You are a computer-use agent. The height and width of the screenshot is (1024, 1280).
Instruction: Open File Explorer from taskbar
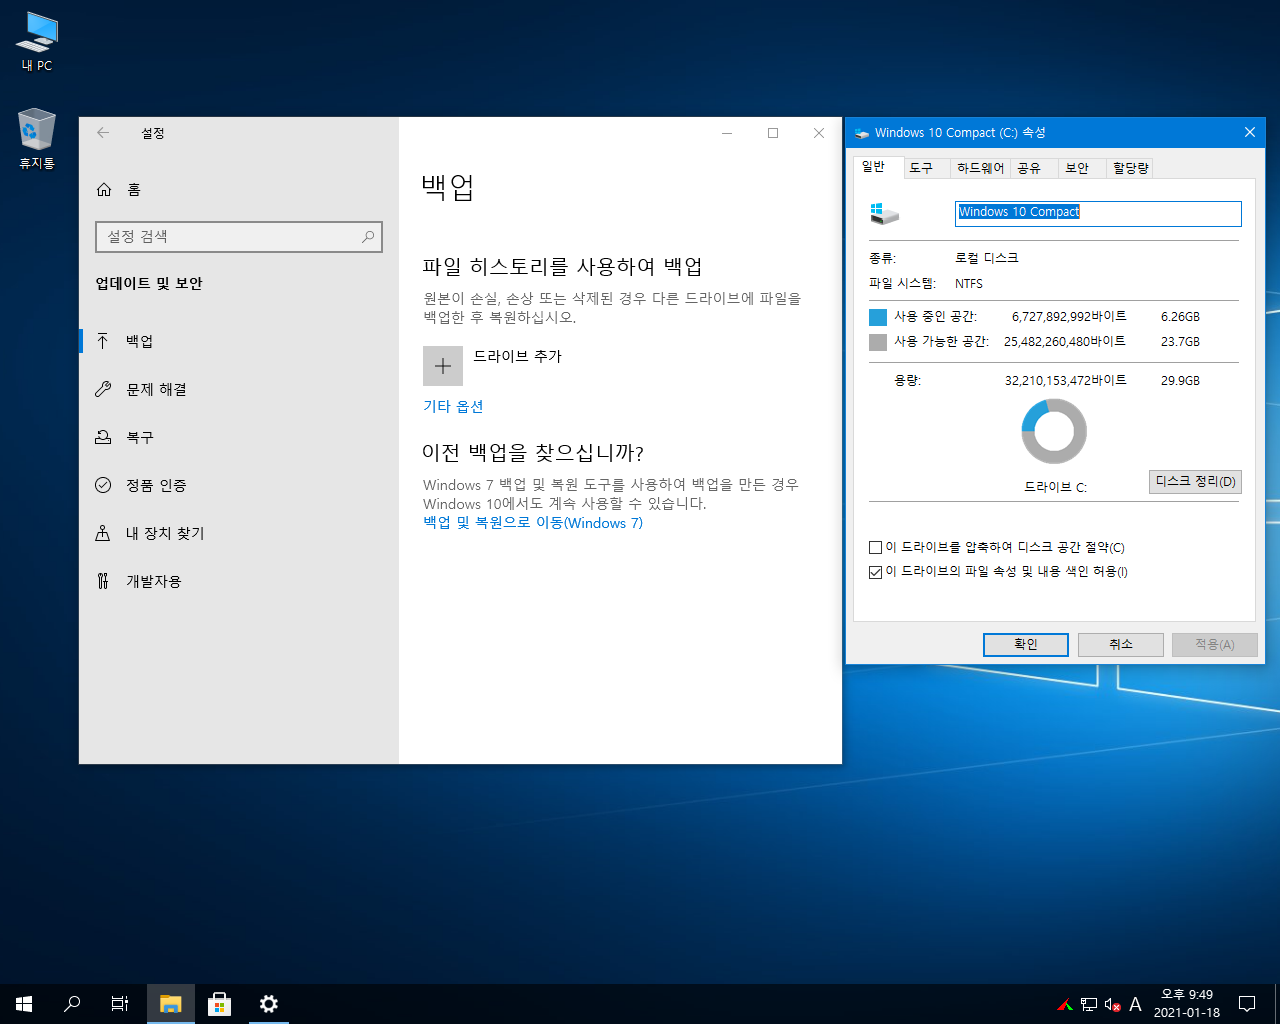coord(171,1004)
